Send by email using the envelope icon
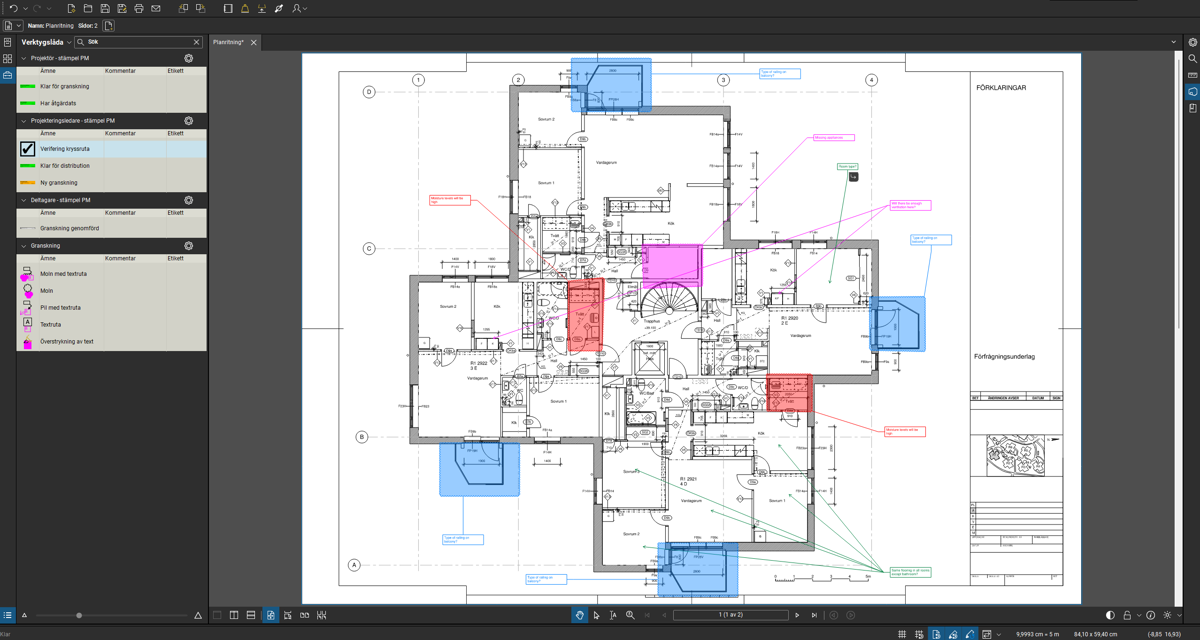 [156, 8]
